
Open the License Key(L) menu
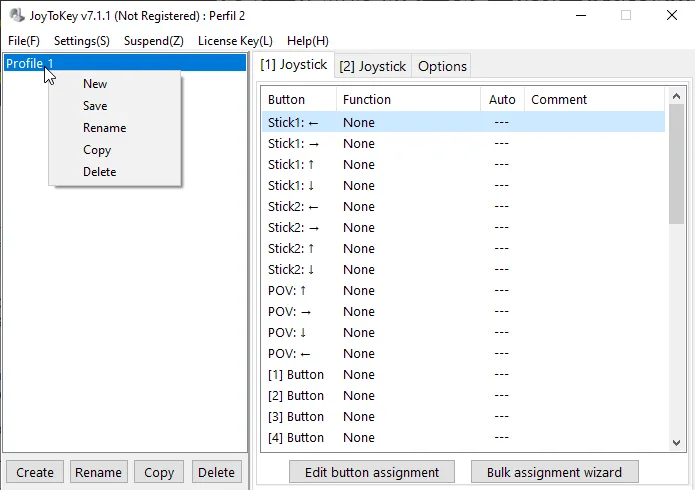tap(235, 41)
